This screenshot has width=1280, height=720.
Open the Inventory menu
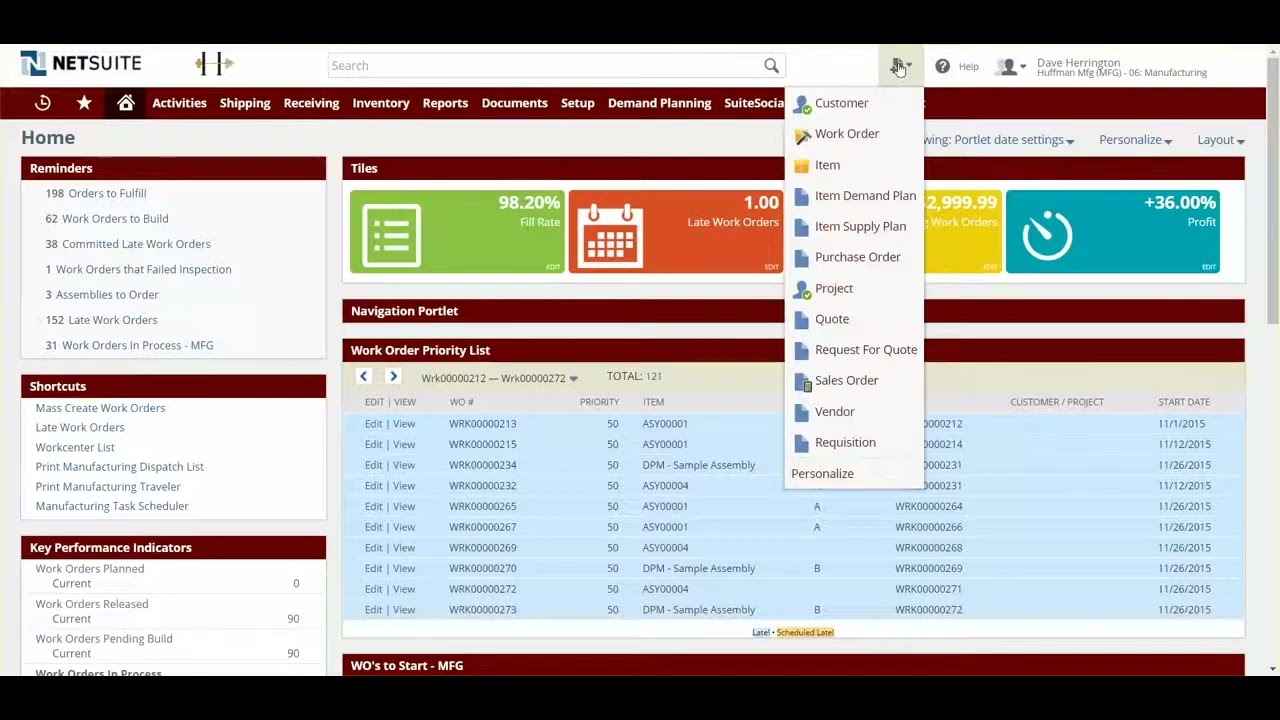coord(380,103)
